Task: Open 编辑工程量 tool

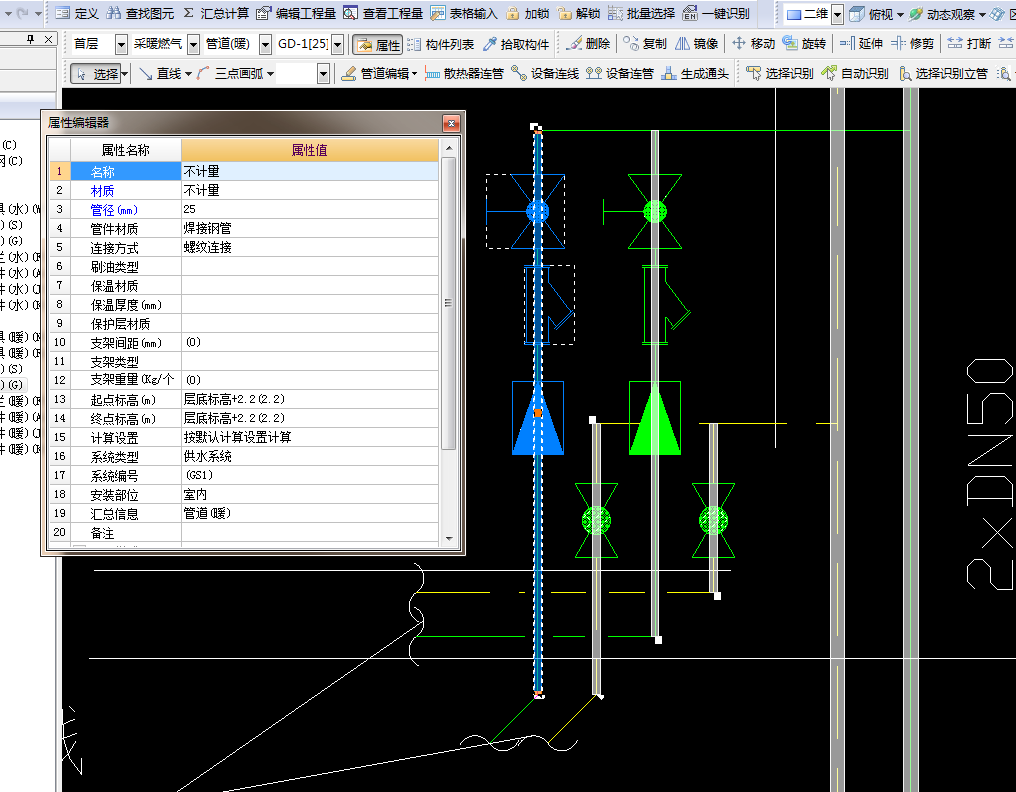Action: click(296, 13)
